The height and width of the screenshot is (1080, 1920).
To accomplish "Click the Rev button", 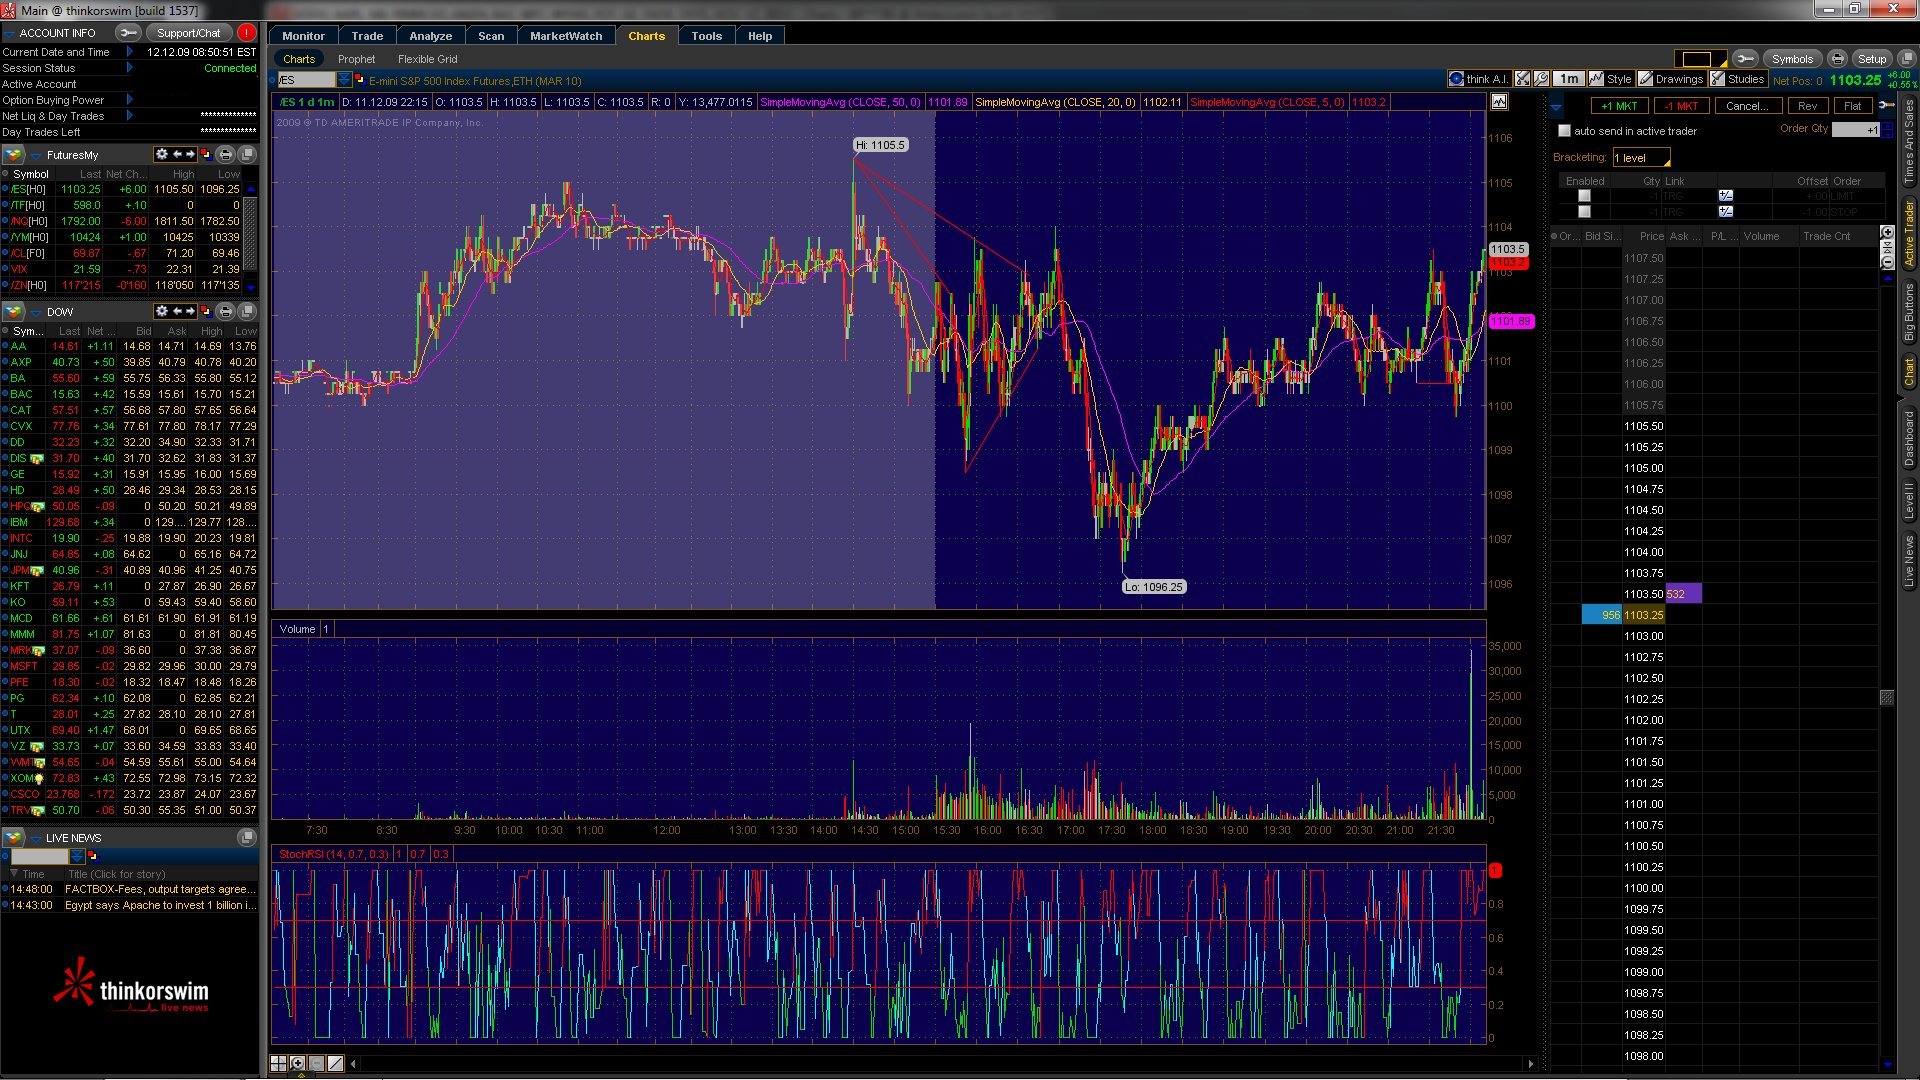I will [1807, 106].
